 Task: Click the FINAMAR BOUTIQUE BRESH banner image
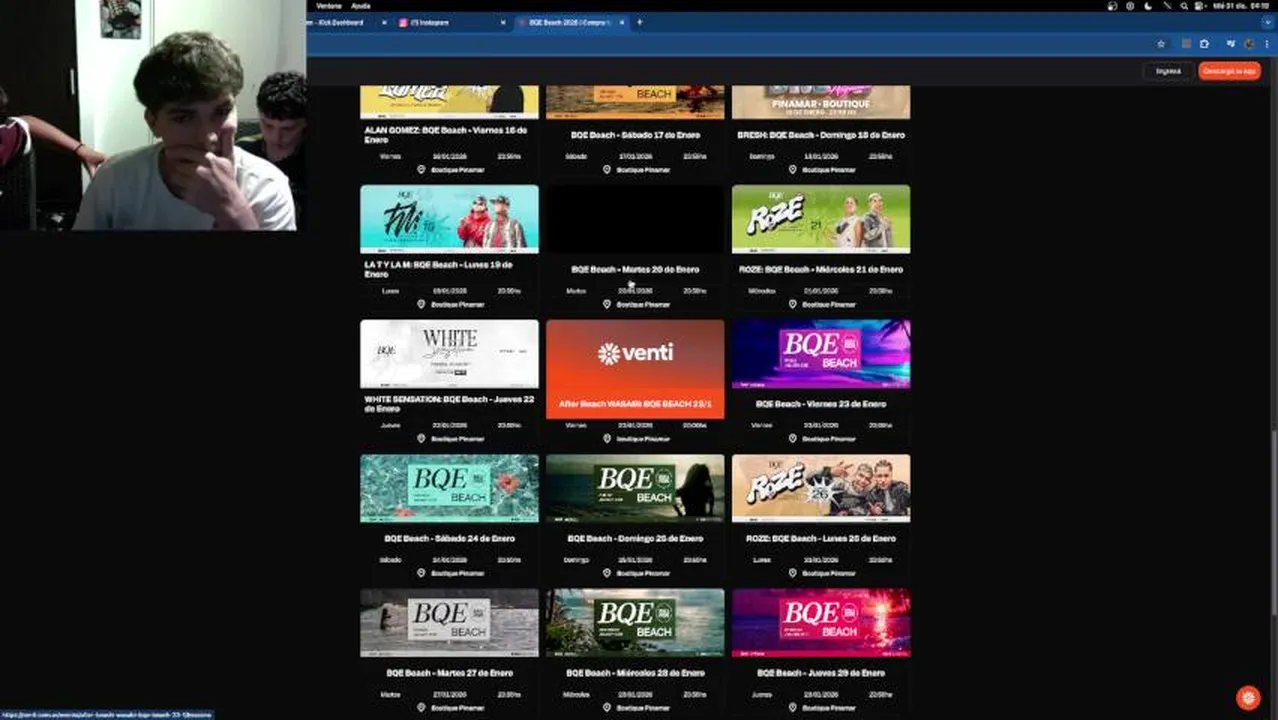click(821, 102)
